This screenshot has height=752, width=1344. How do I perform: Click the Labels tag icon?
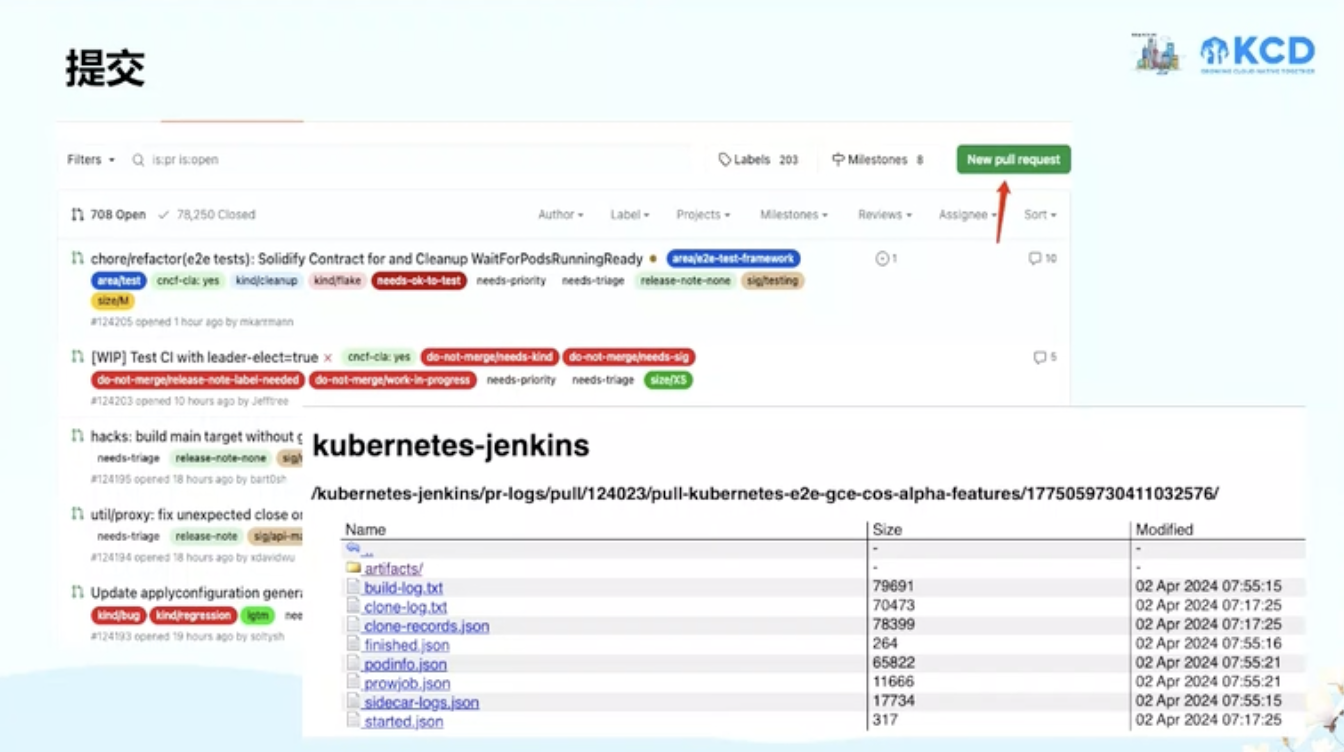725,159
